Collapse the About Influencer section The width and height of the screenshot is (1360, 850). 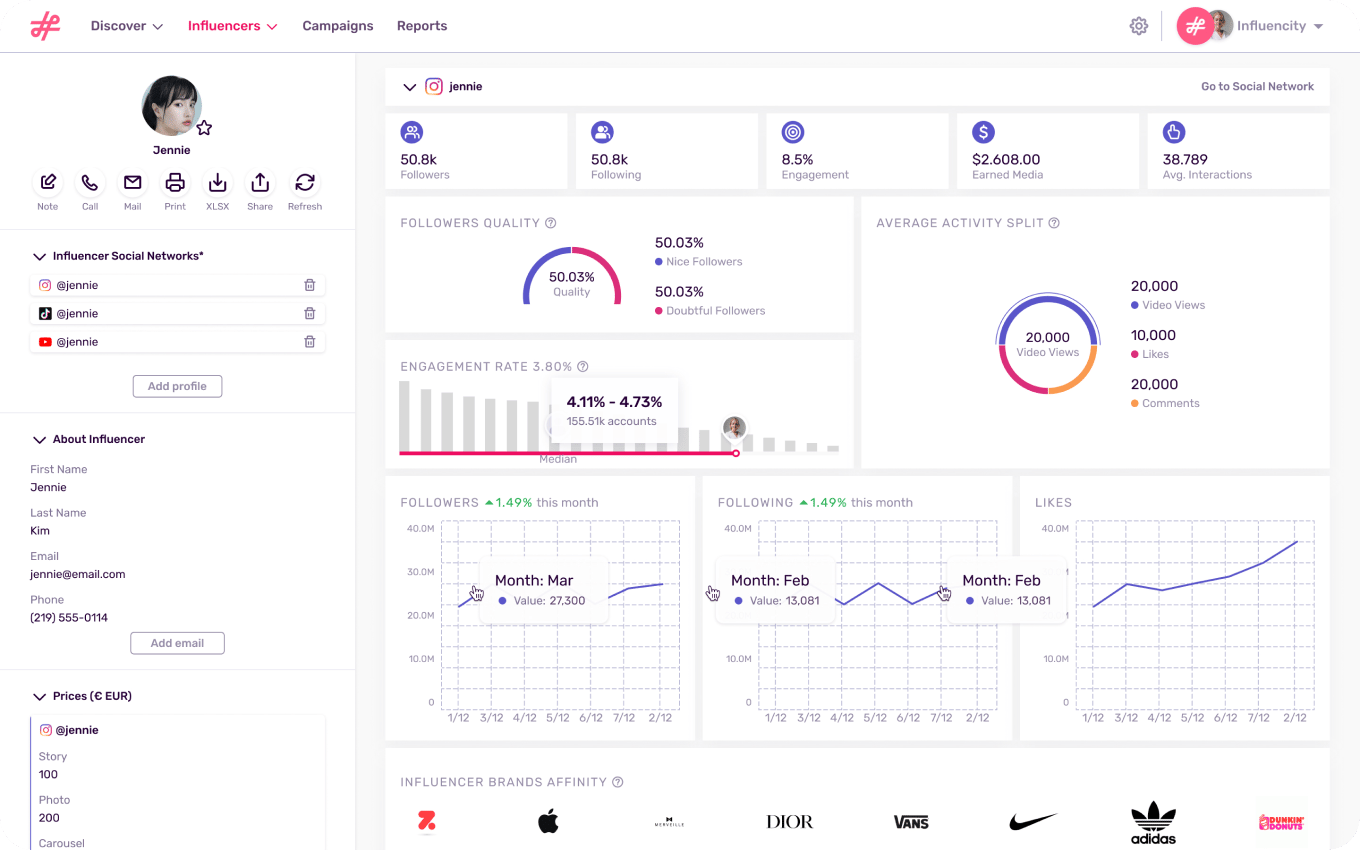pyautogui.click(x=40, y=440)
